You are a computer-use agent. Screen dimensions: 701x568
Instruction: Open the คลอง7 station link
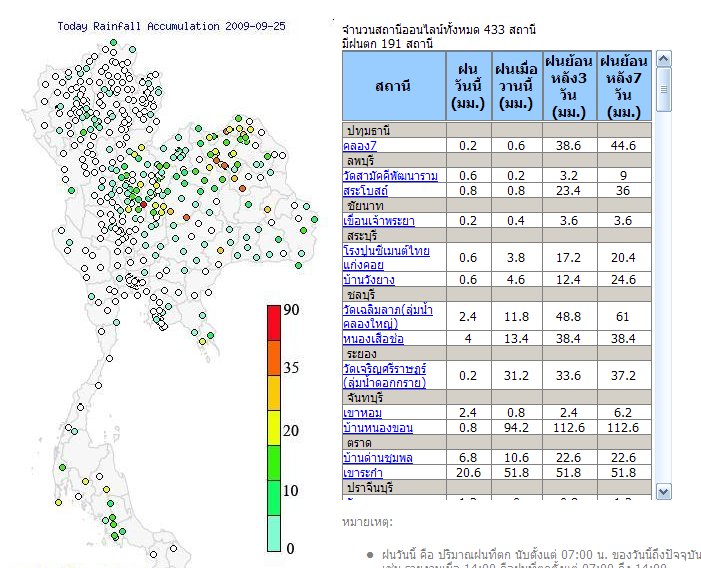click(360, 146)
